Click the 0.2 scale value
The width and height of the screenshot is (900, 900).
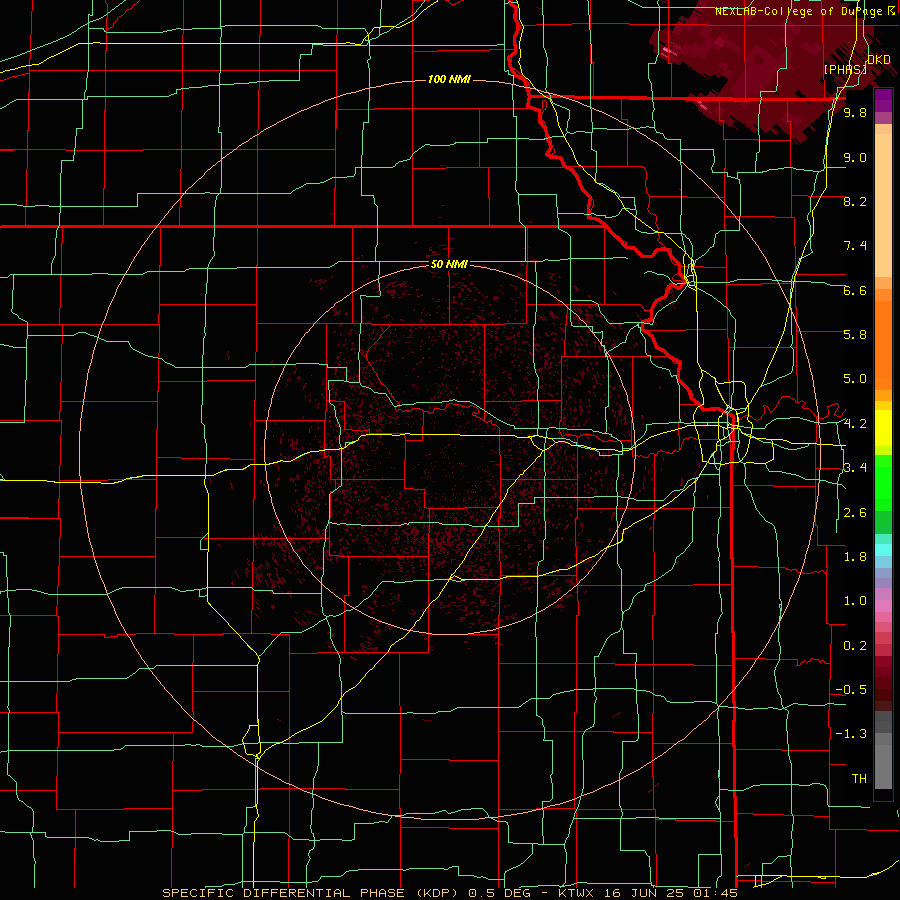[855, 646]
